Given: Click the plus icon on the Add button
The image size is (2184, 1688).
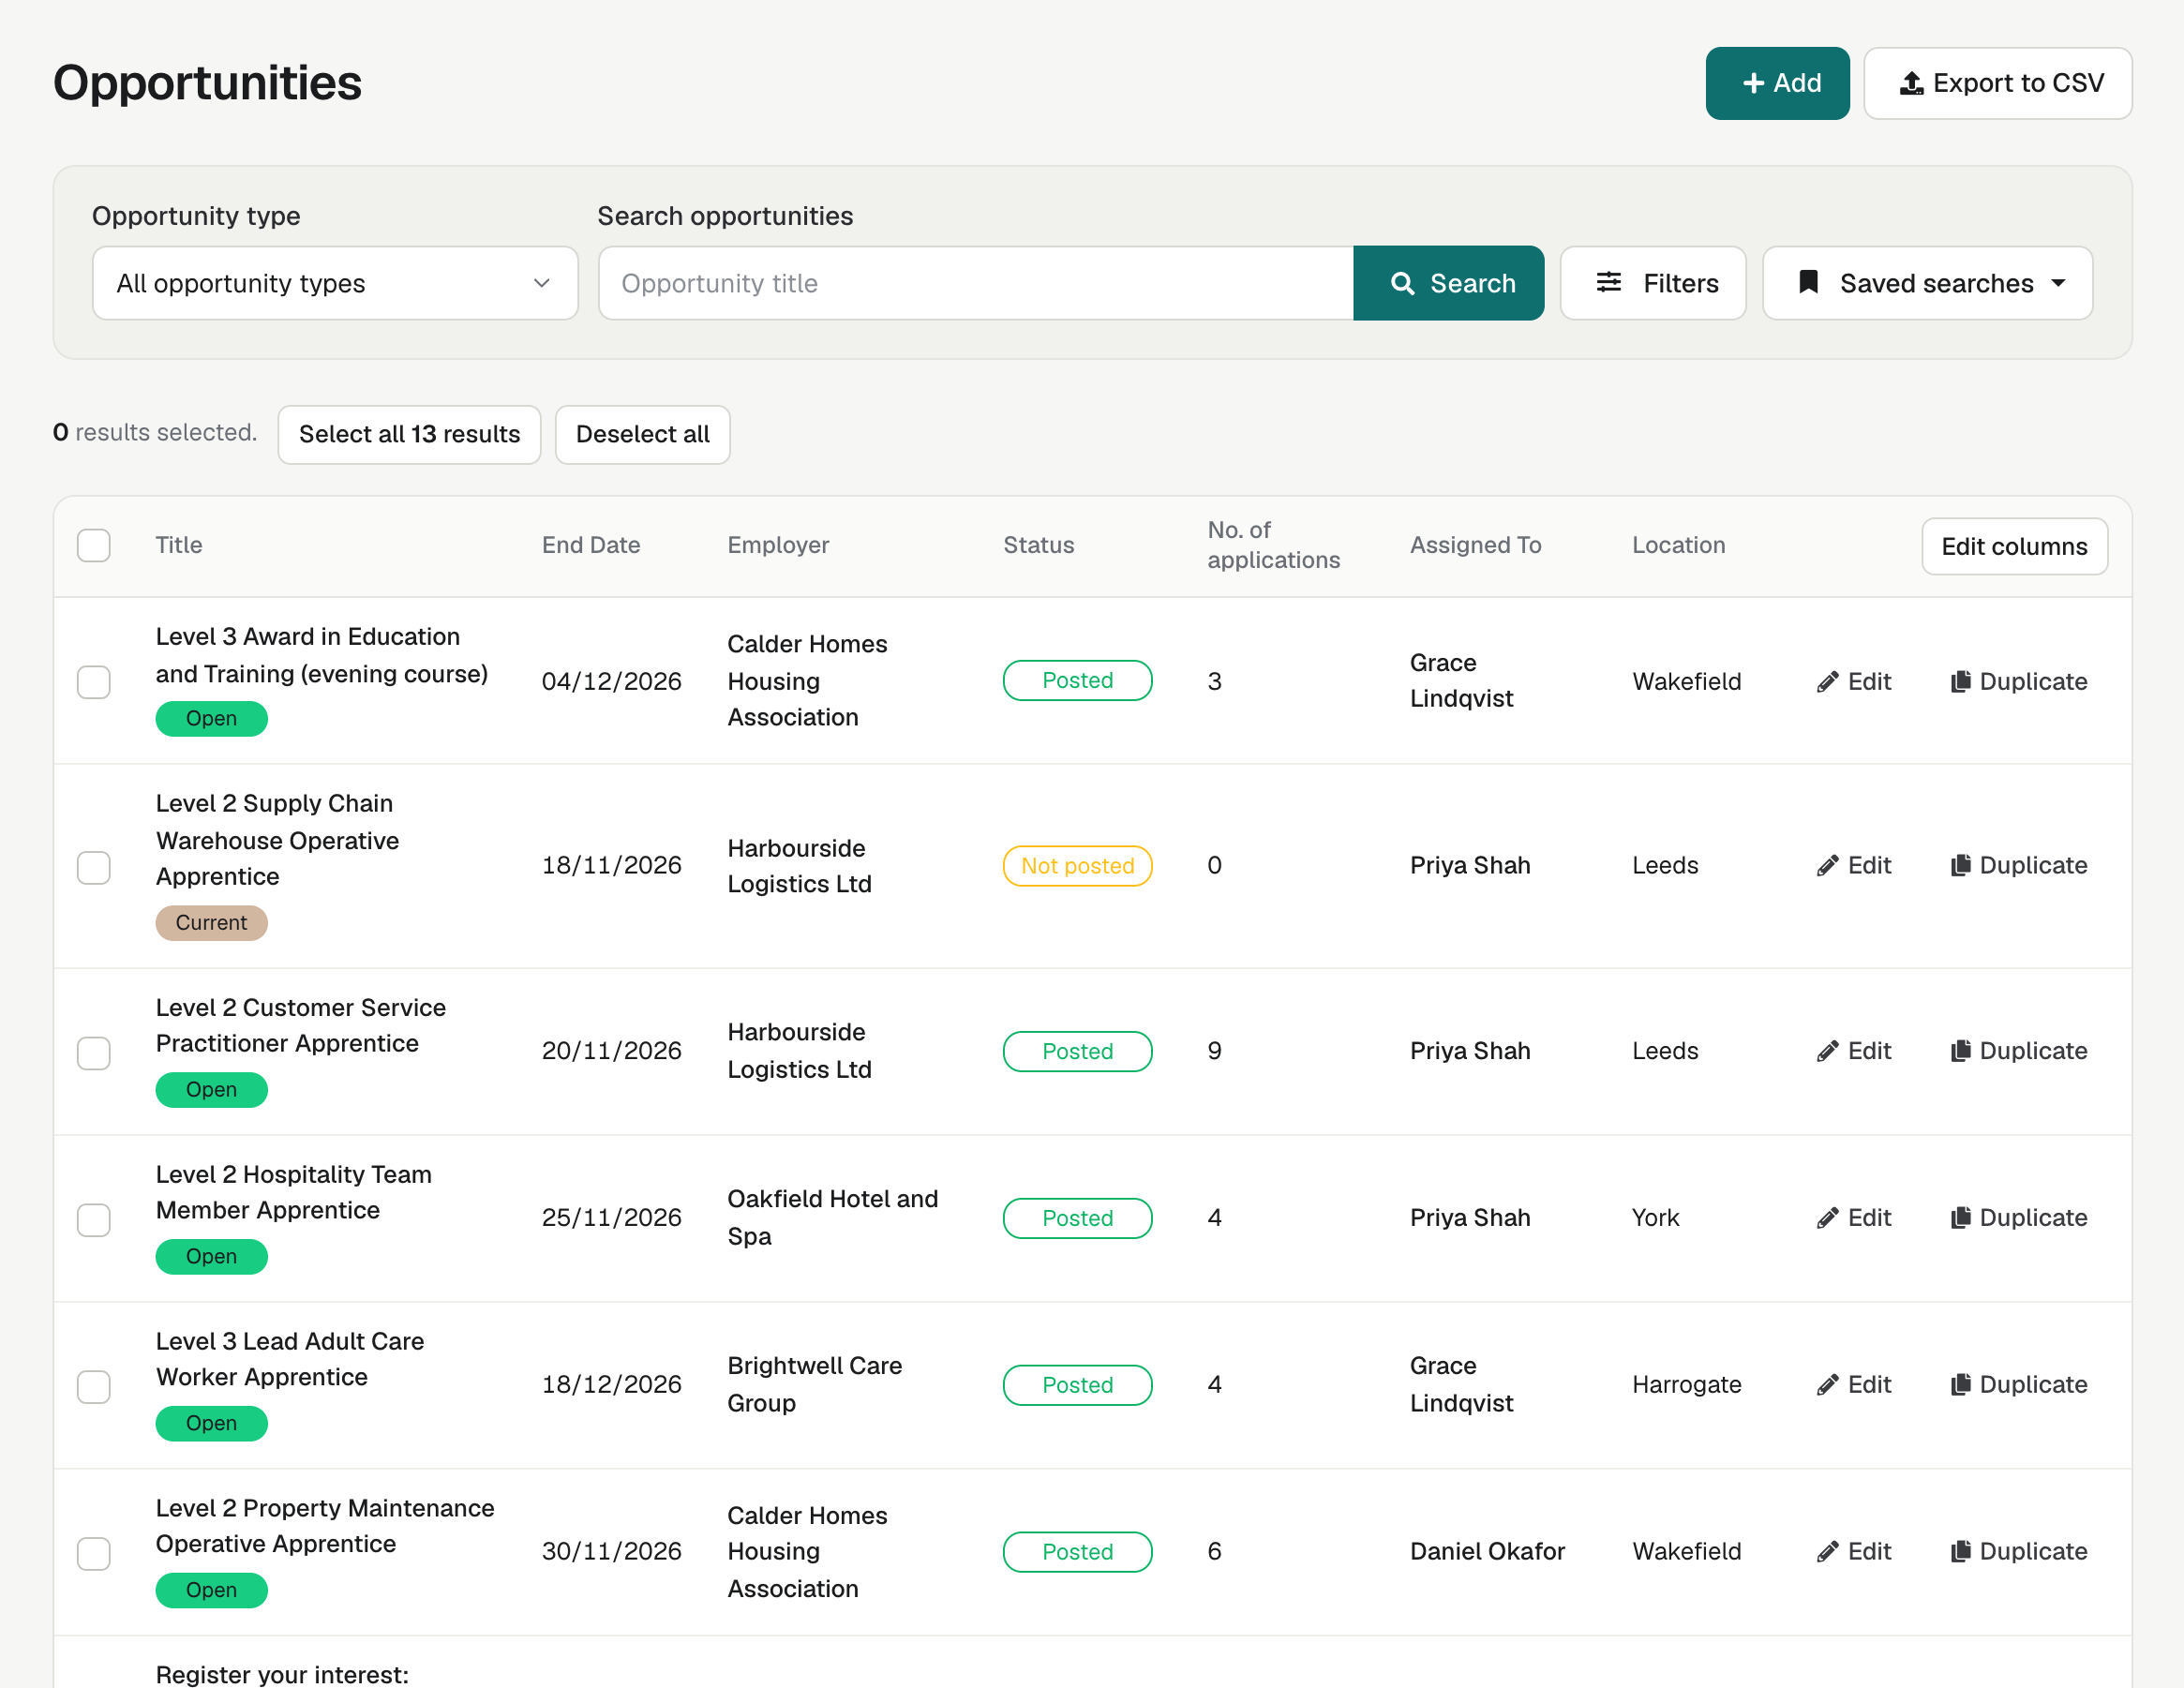Looking at the screenshot, I should 1753,83.
